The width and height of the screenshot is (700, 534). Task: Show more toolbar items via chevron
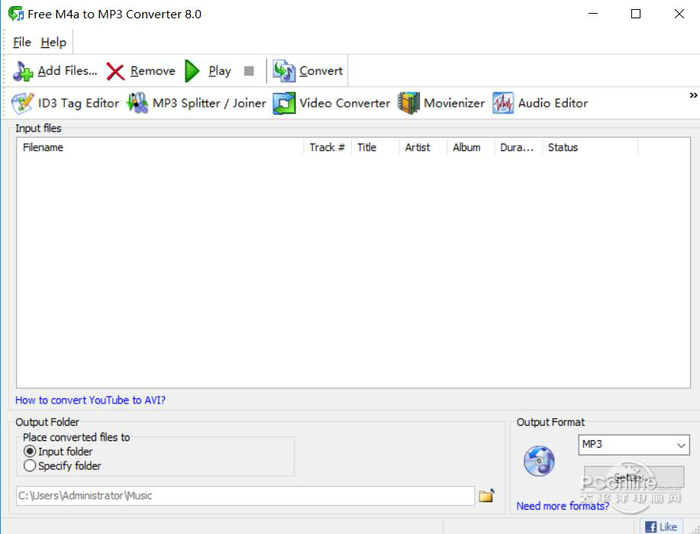pyautogui.click(x=693, y=95)
